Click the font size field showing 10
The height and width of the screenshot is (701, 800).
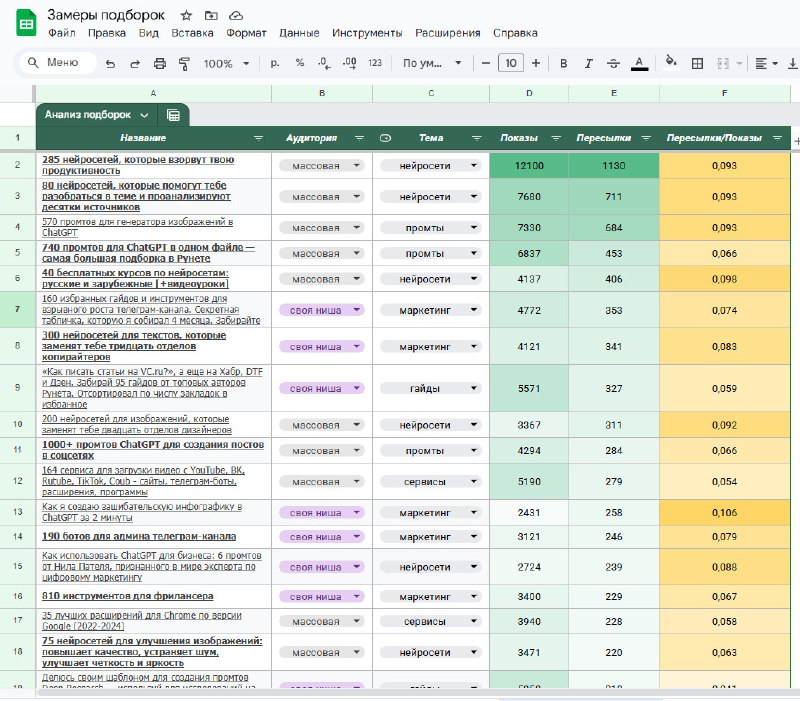pos(511,63)
